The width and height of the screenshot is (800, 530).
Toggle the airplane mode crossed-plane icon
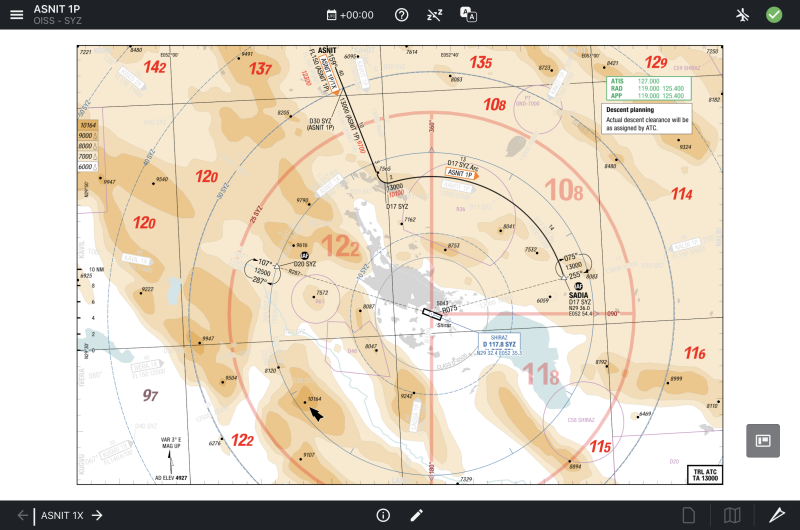(743, 15)
